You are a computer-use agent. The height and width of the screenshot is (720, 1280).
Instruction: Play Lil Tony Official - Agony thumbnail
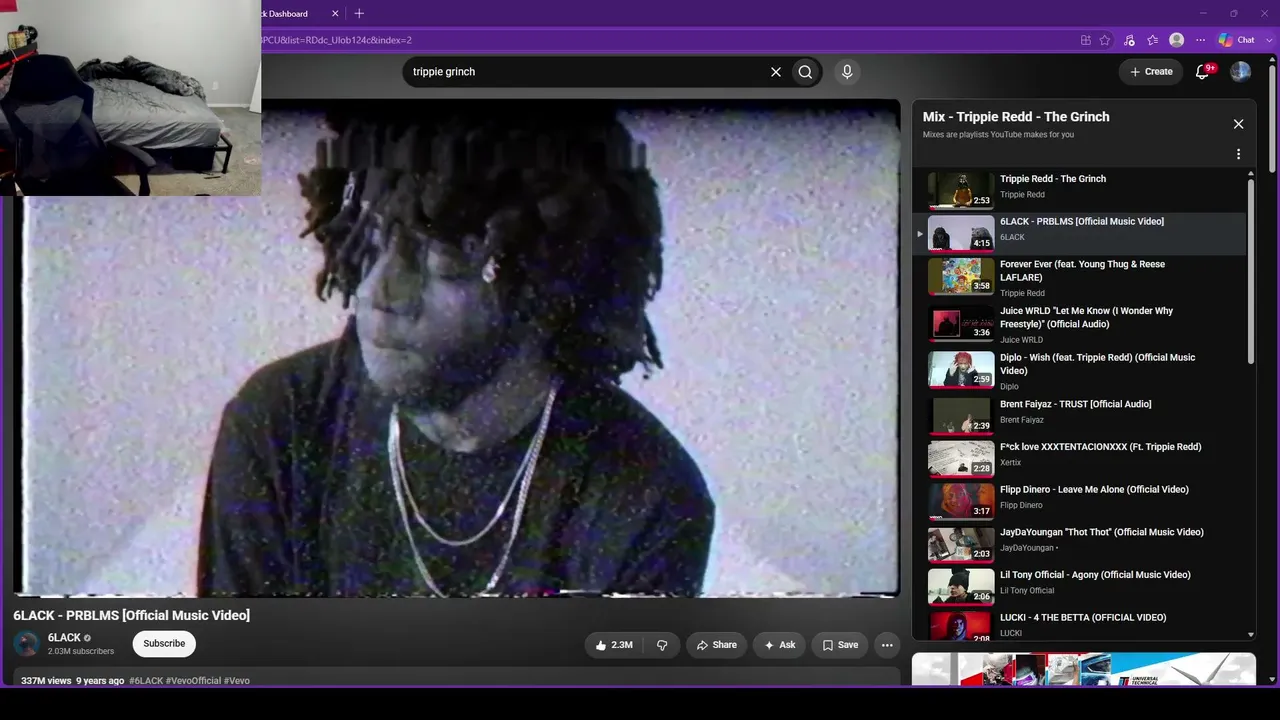point(961,588)
